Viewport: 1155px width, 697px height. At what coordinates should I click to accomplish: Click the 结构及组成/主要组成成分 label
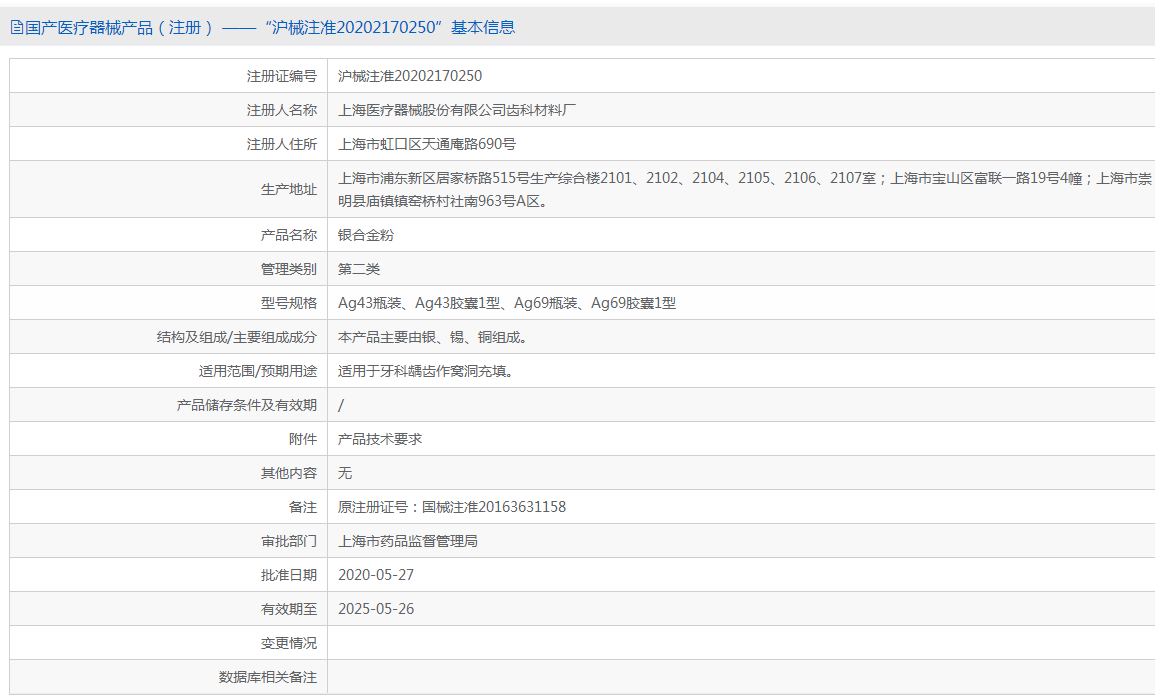(236, 337)
